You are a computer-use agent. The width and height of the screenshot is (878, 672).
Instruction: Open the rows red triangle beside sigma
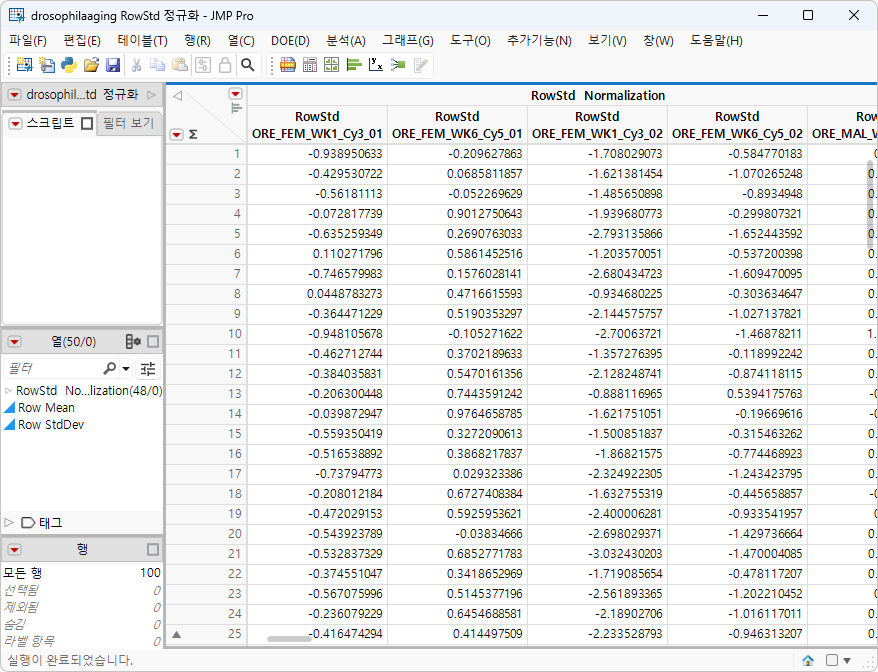coord(176,134)
